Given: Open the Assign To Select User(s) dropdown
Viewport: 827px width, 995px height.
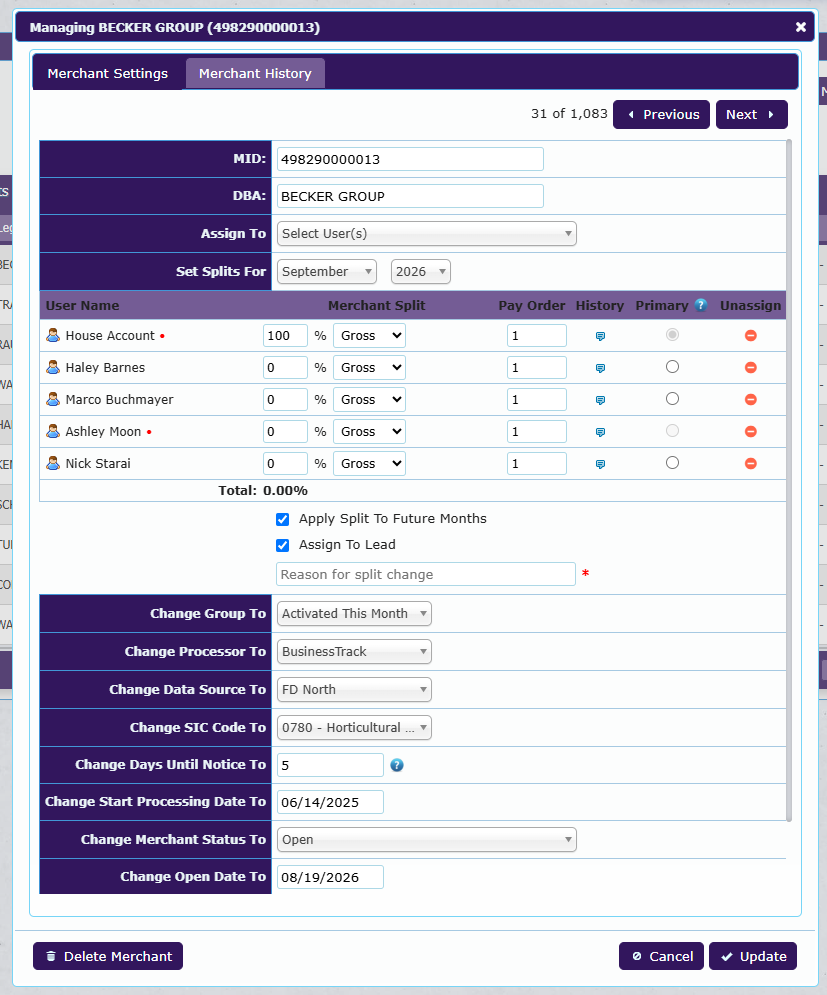Looking at the screenshot, I should 427,234.
